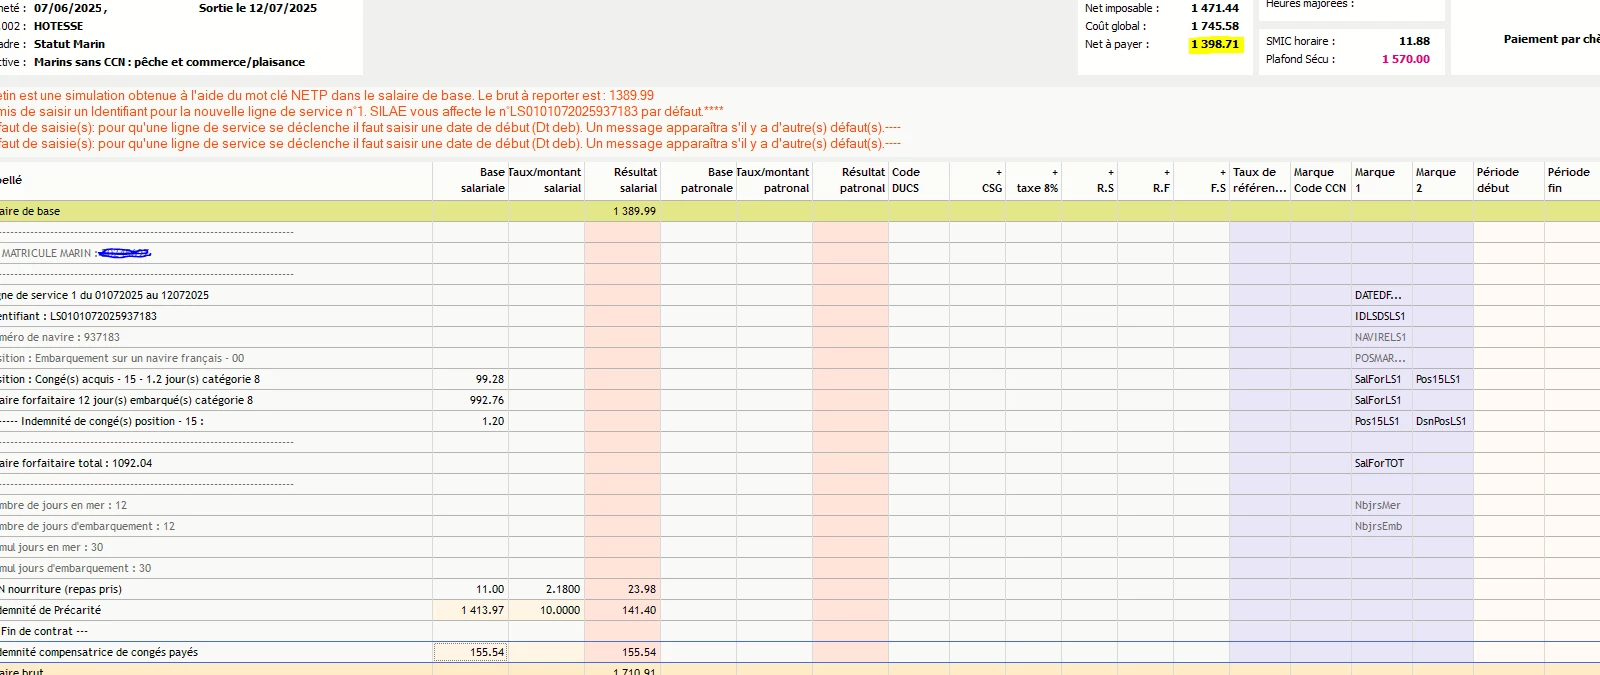Select the 'Congé(s) acquis - 15' row label

click(x=130, y=379)
